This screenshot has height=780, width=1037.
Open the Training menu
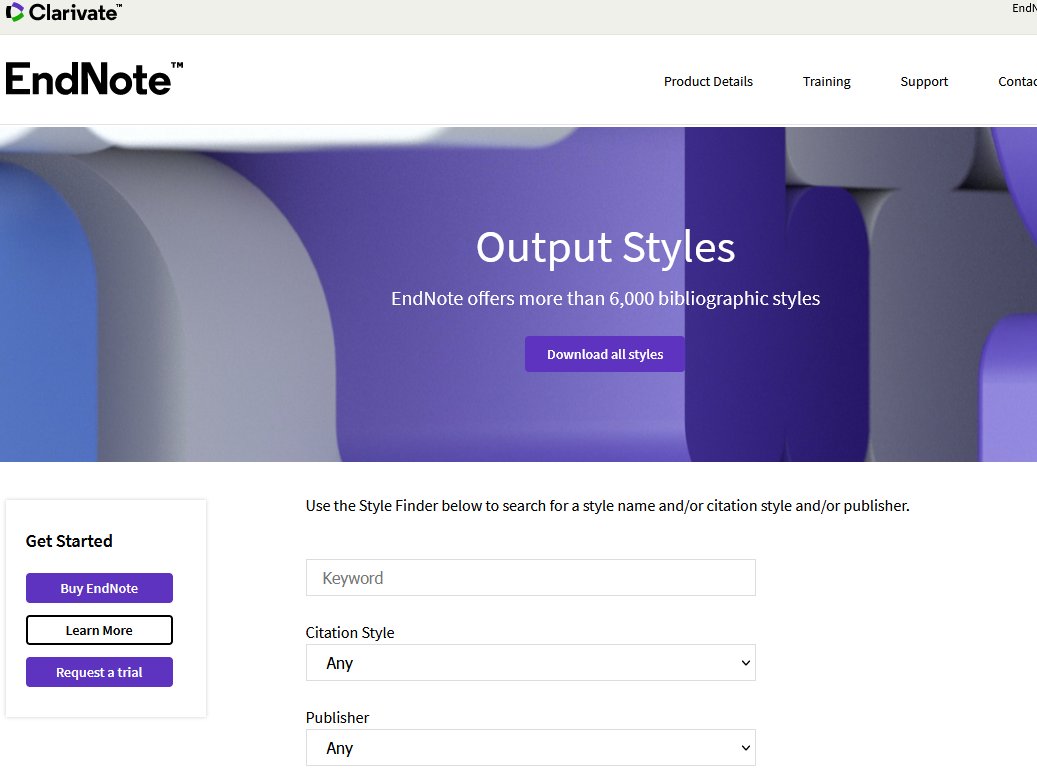click(827, 81)
